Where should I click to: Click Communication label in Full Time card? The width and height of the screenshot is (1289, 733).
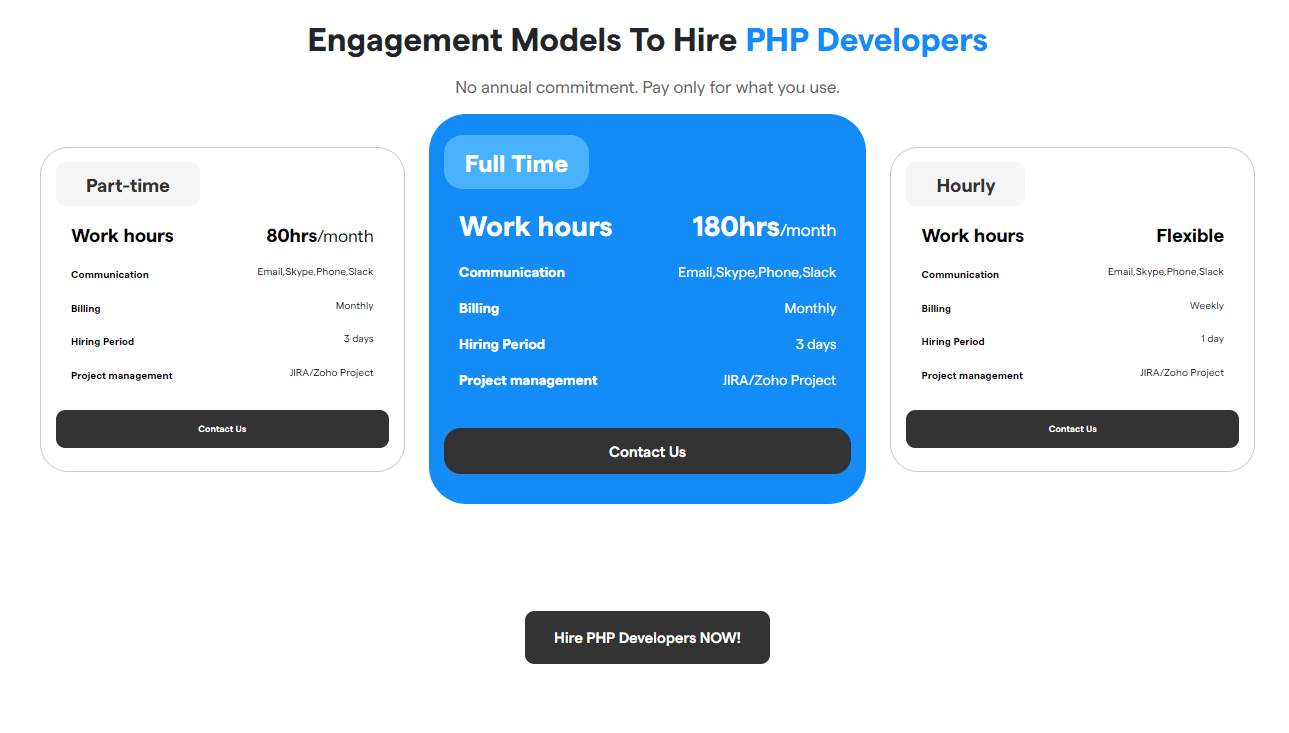(512, 272)
